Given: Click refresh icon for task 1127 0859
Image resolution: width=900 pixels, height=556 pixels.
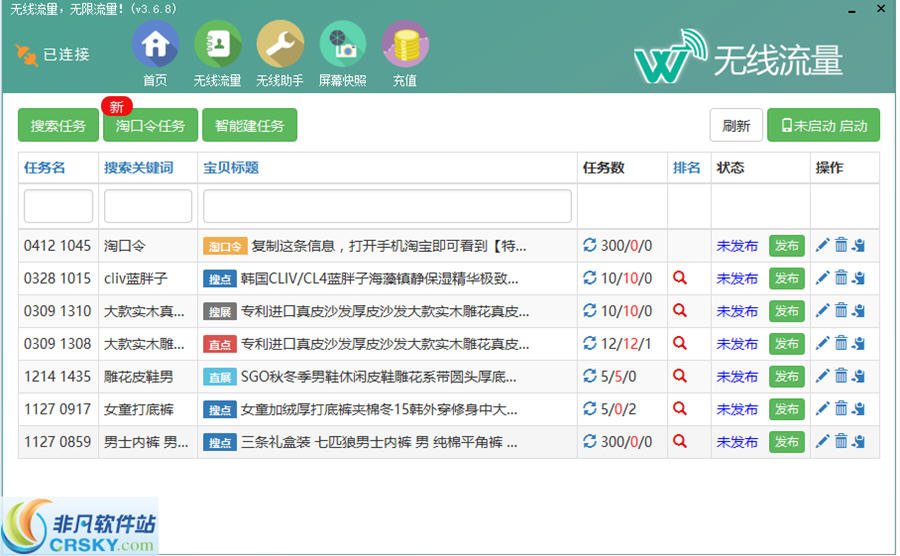Looking at the screenshot, I should coord(589,441).
